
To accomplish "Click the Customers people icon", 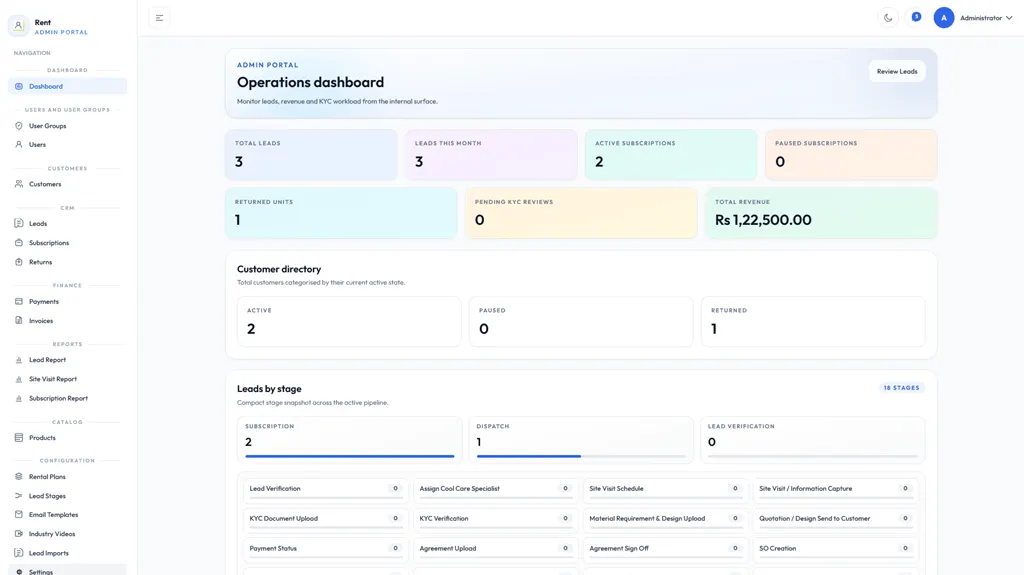I will [18, 184].
